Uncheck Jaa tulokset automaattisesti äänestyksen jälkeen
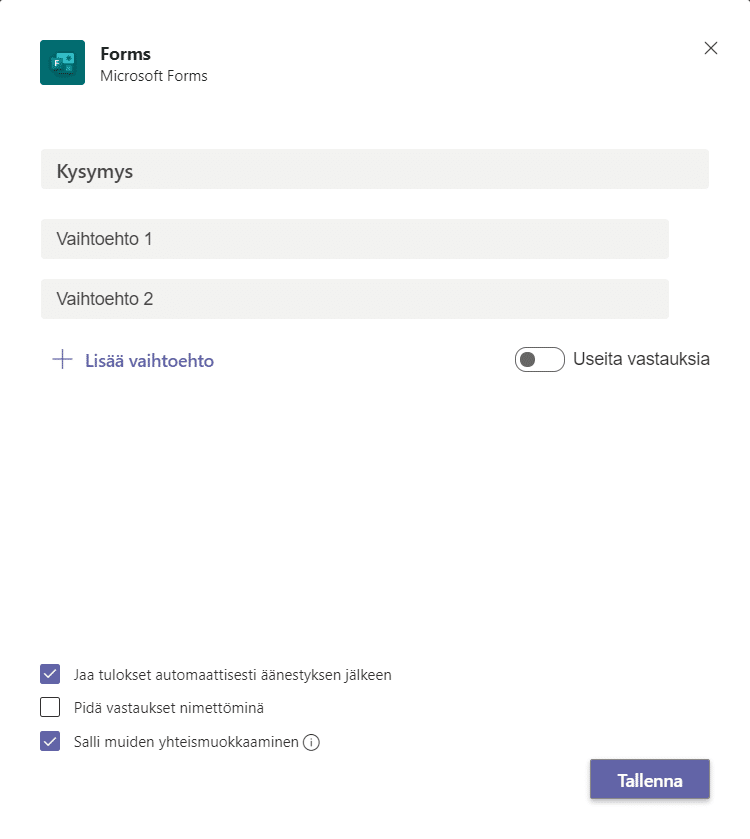The height and width of the screenshot is (839, 750). pyautogui.click(x=50, y=673)
